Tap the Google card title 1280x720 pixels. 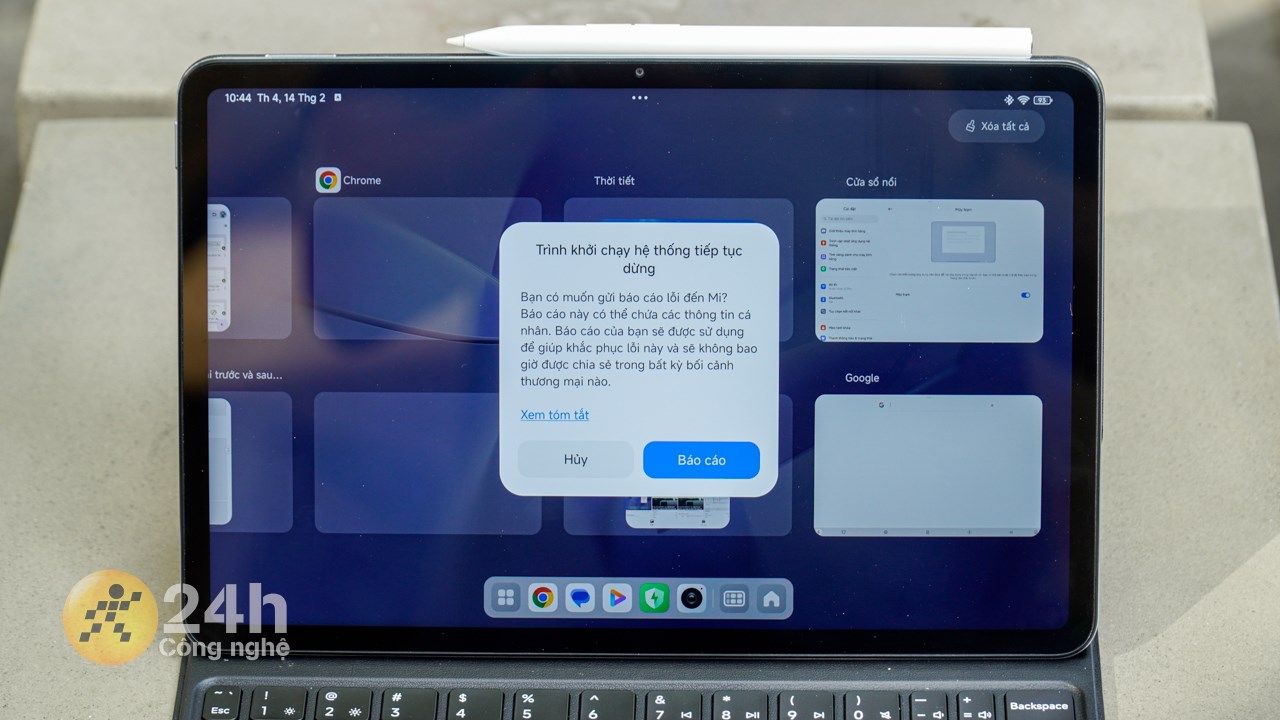click(x=862, y=378)
